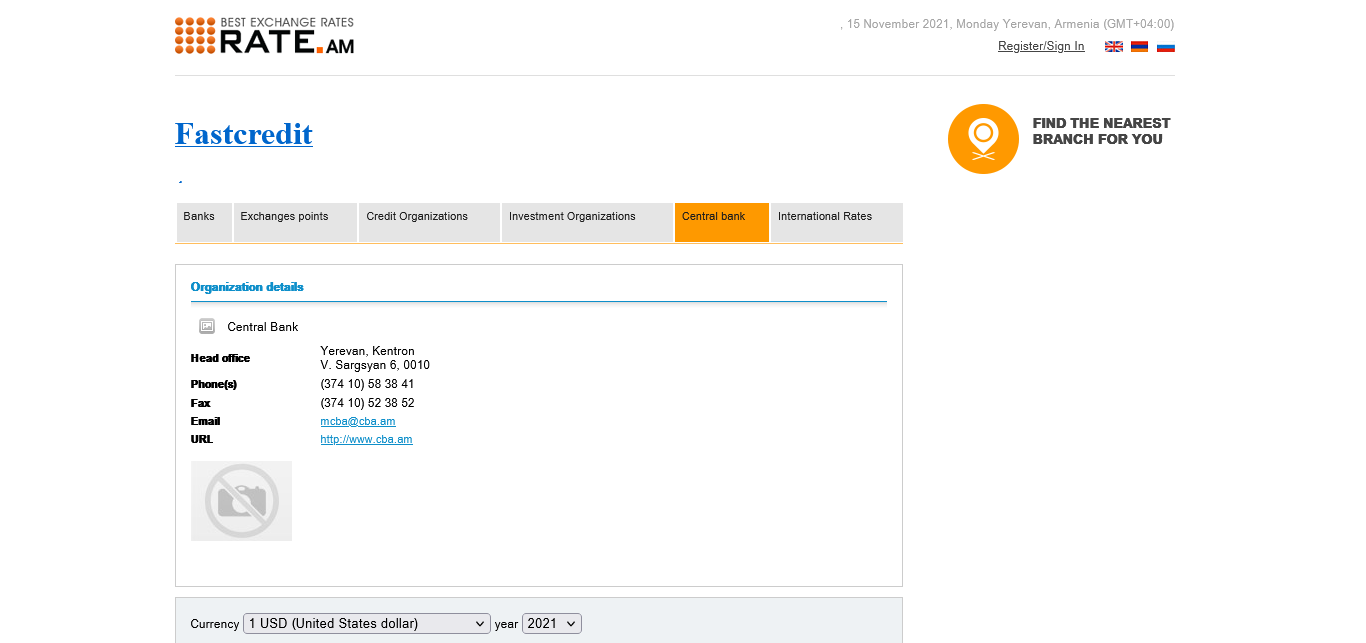Screen dimensions: 1366x643
Task: Select the Armenian flag language icon
Action: coord(1139,47)
